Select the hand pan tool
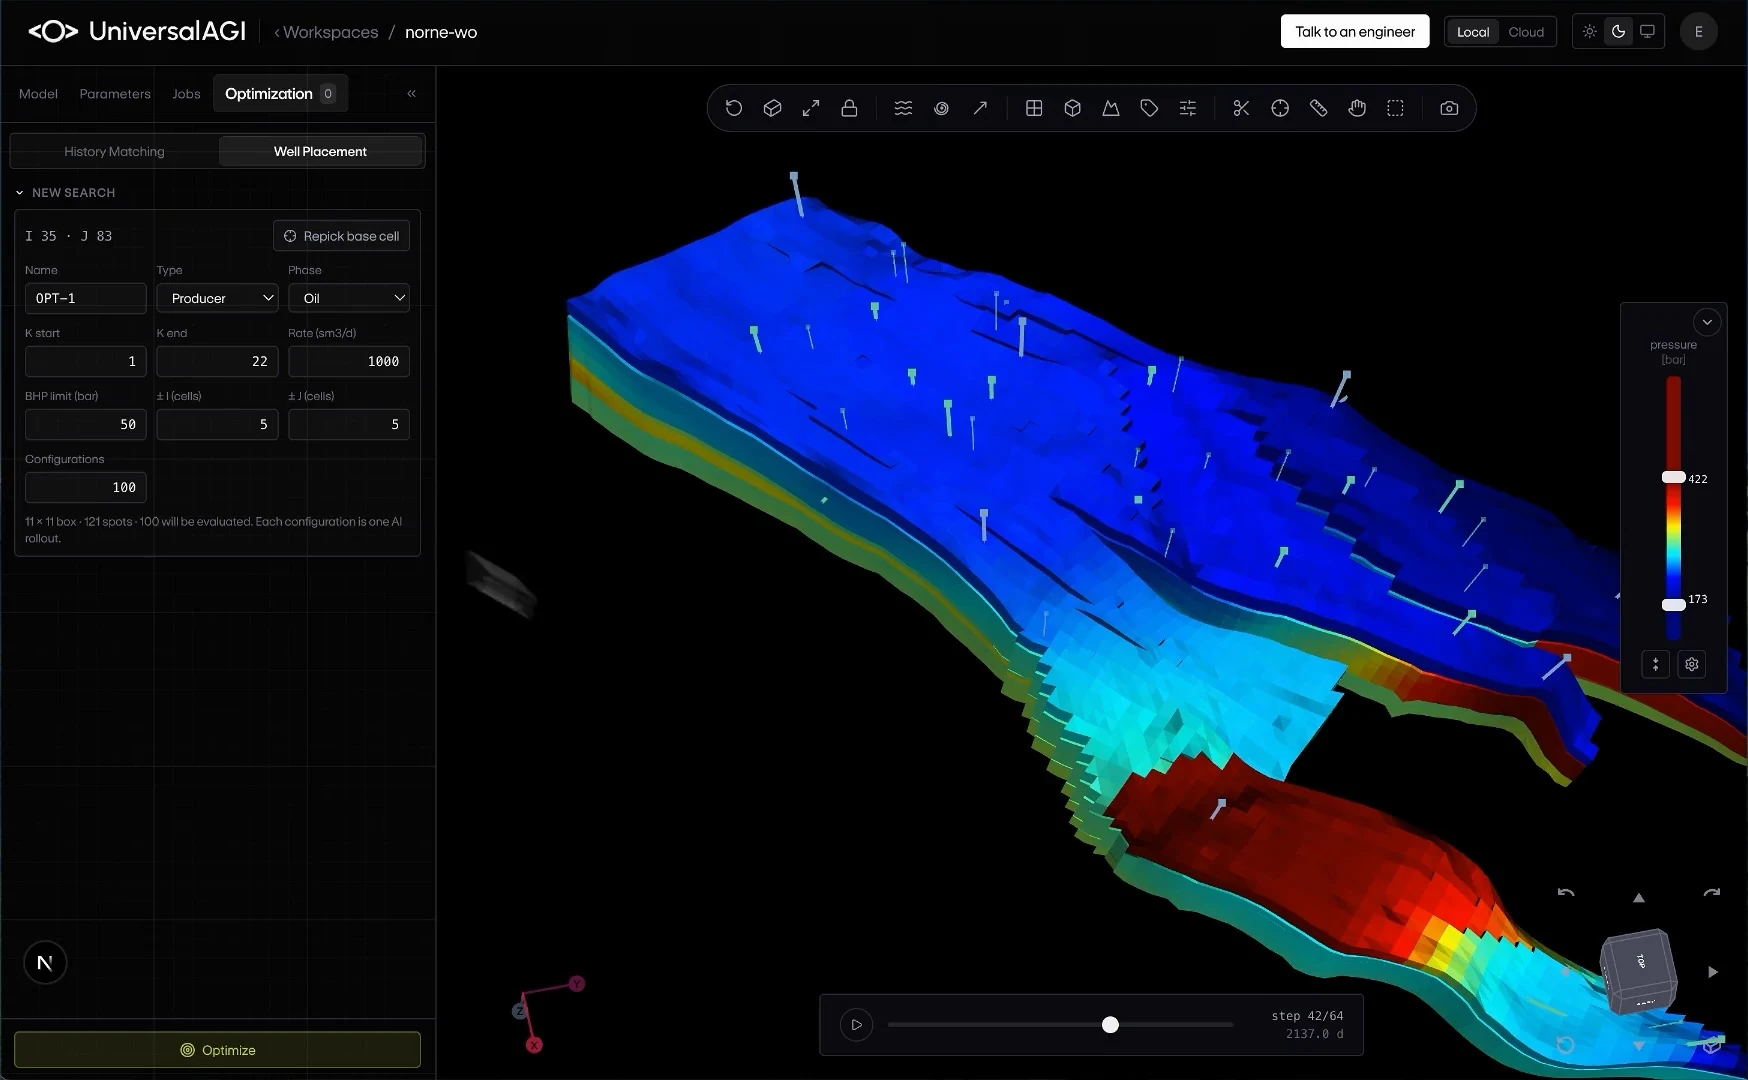Image resolution: width=1748 pixels, height=1080 pixels. (x=1357, y=108)
